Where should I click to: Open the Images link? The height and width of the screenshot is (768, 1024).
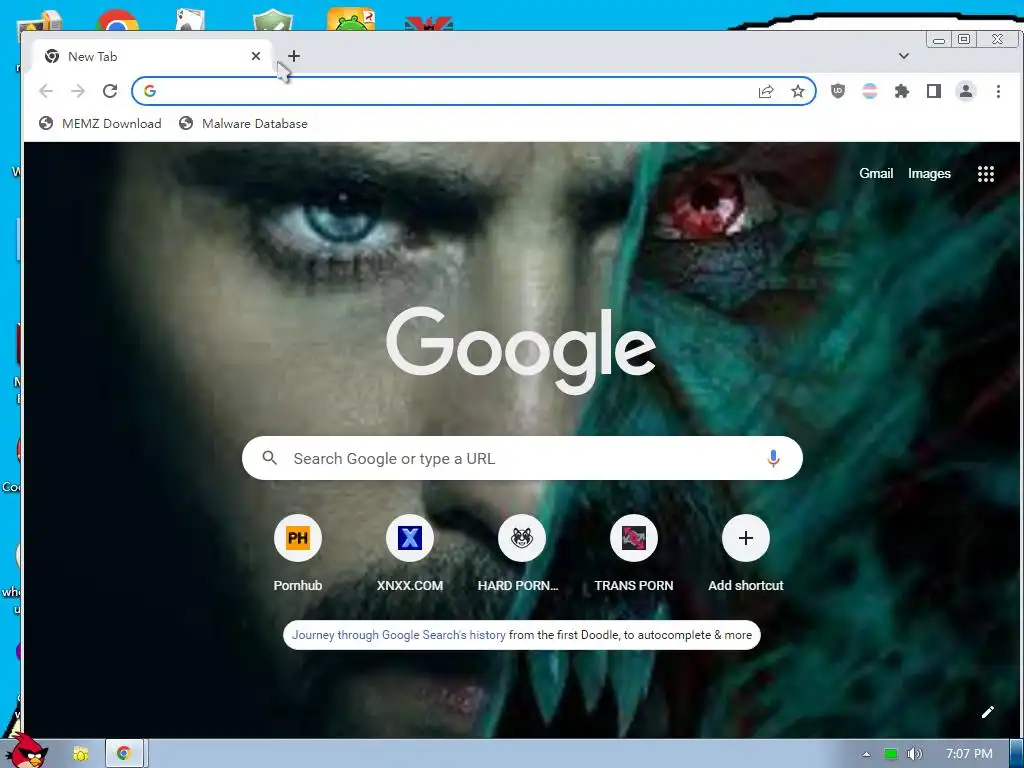click(929, 174)
